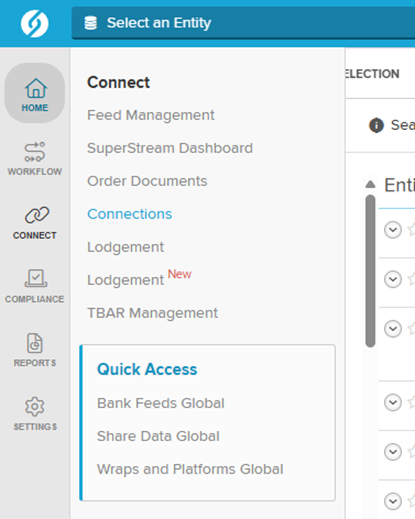Click the Connect menu heading
415x519 pixels.
(118, 83)
